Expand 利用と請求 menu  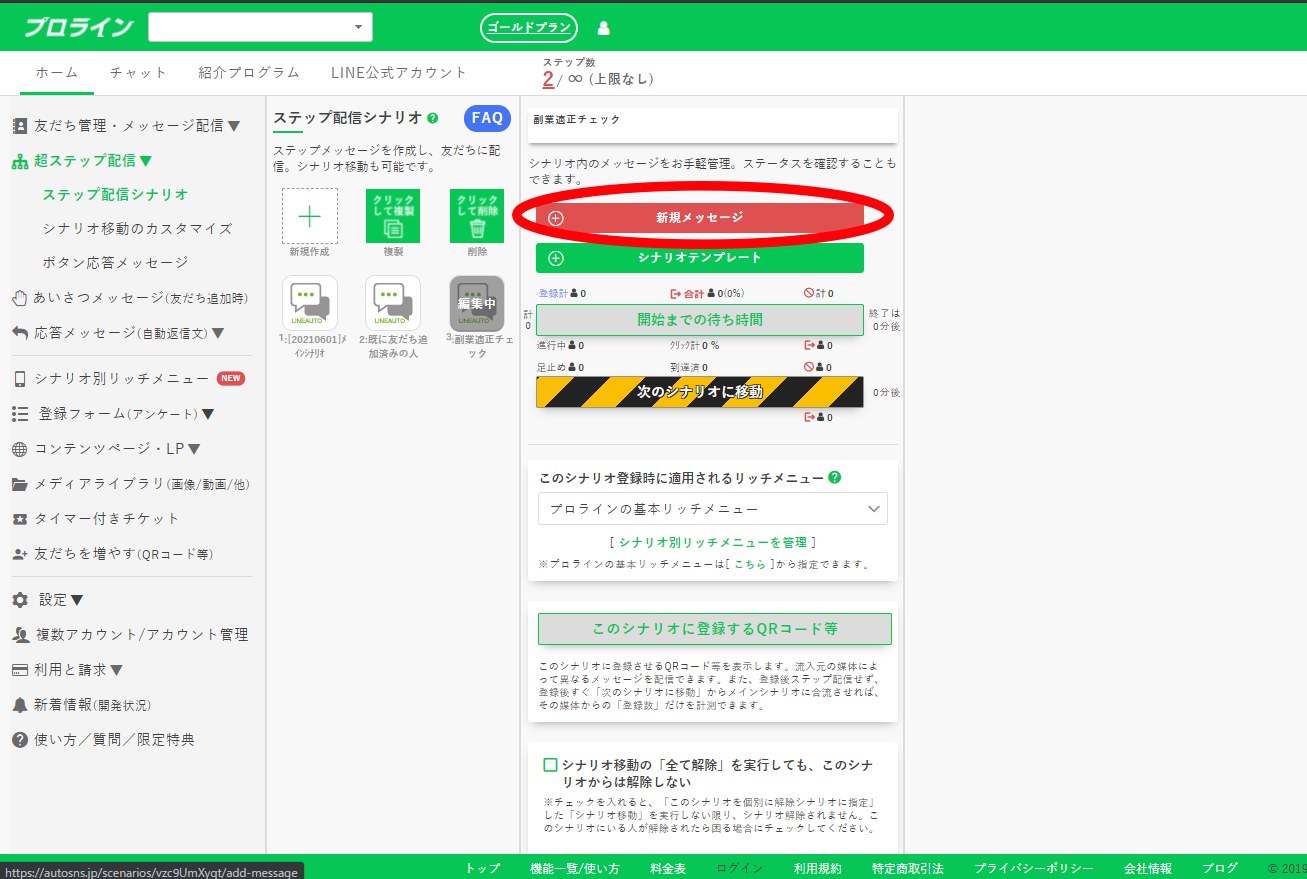click(x=79, y=670)
